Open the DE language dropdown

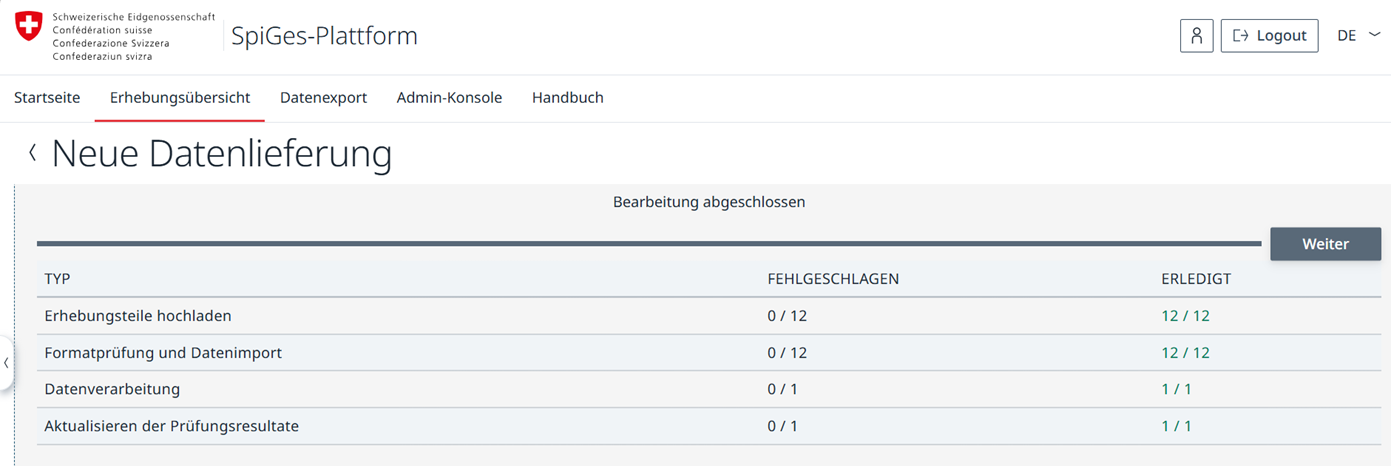(1358, 35)
